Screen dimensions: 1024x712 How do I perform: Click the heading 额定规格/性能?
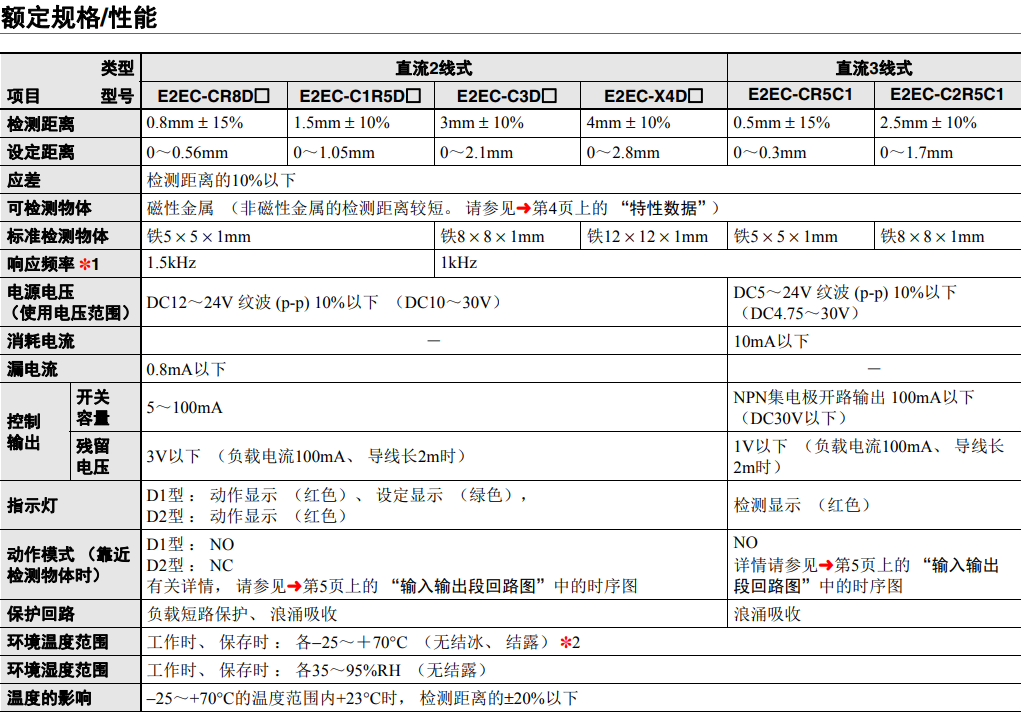(x=78, y=17)
